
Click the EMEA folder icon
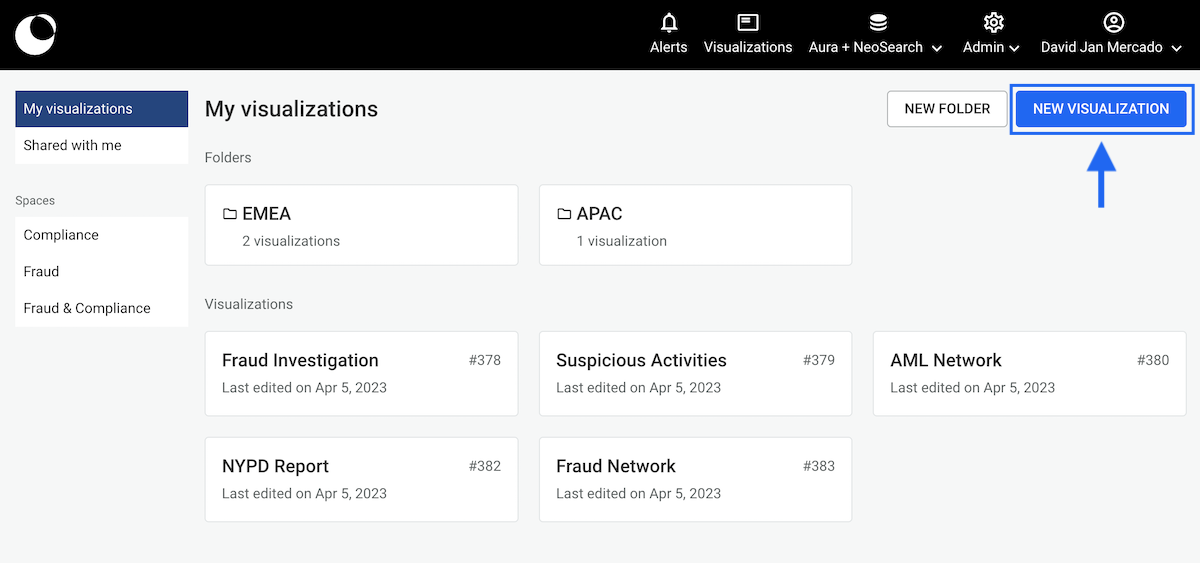coord(230,214)
